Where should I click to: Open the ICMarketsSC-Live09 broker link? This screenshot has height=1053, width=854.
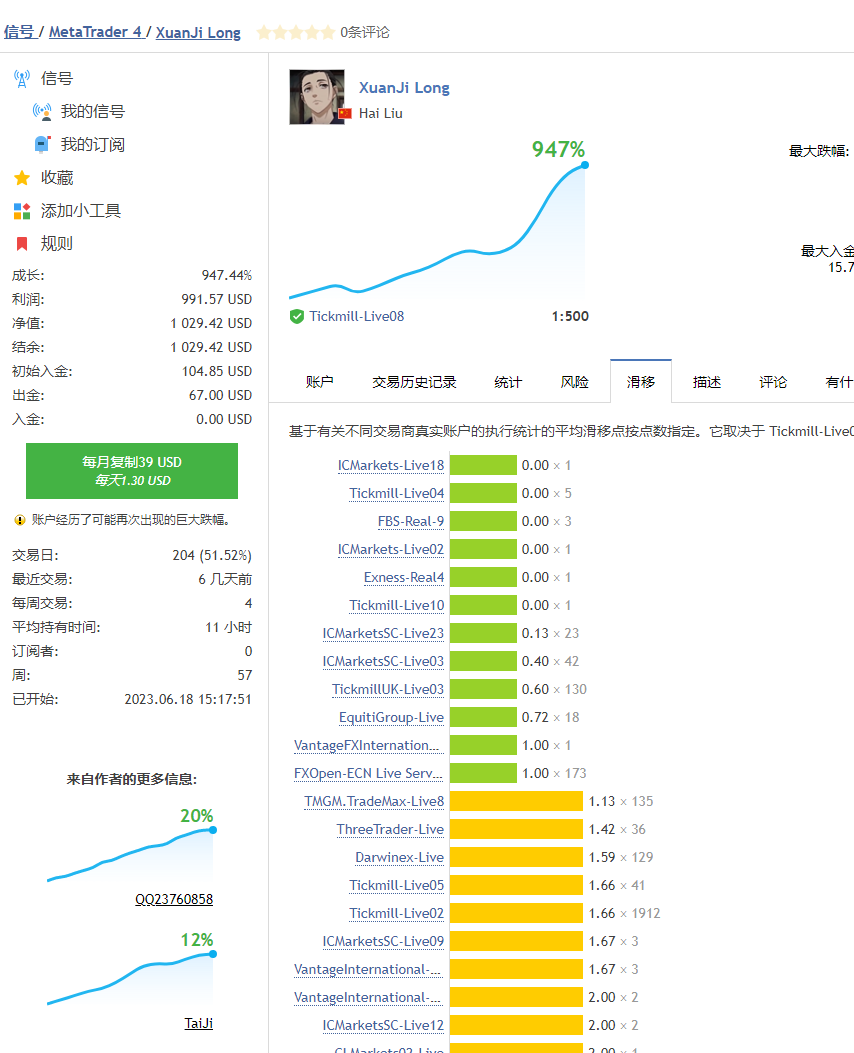(x=383, y=942)
